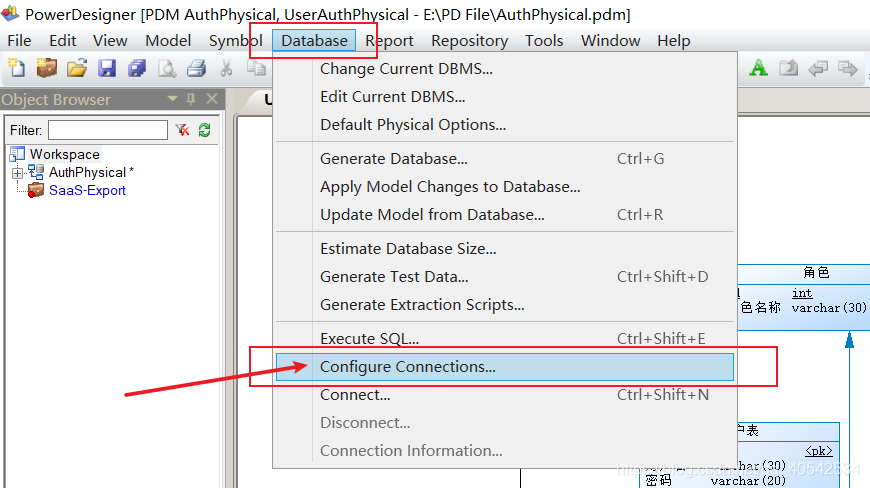Click the Print Preview magnifier icon
870x488 pixels.
coord(167,68)
